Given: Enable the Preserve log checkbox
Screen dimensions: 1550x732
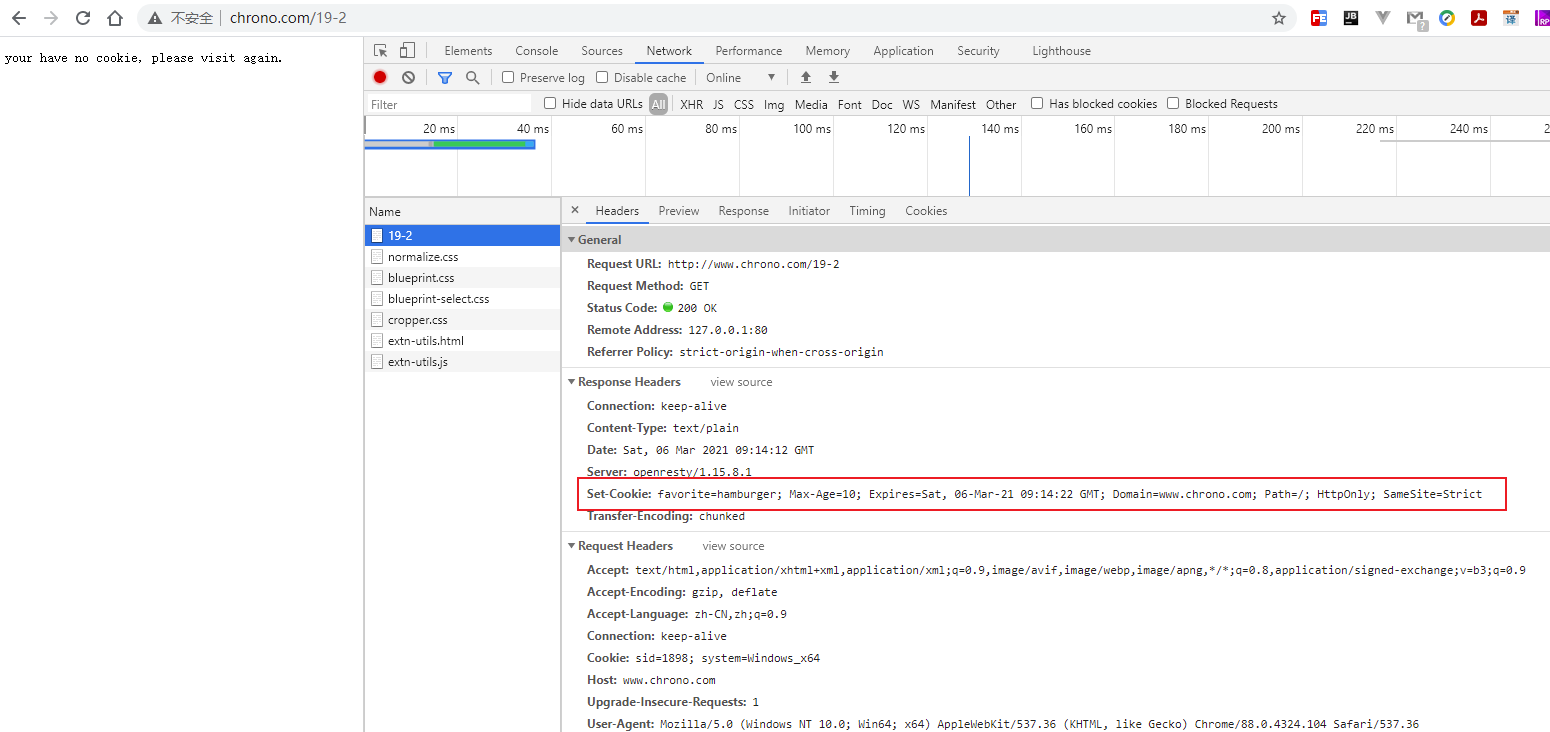Looking at the screenshot, I should click(508, 77).
